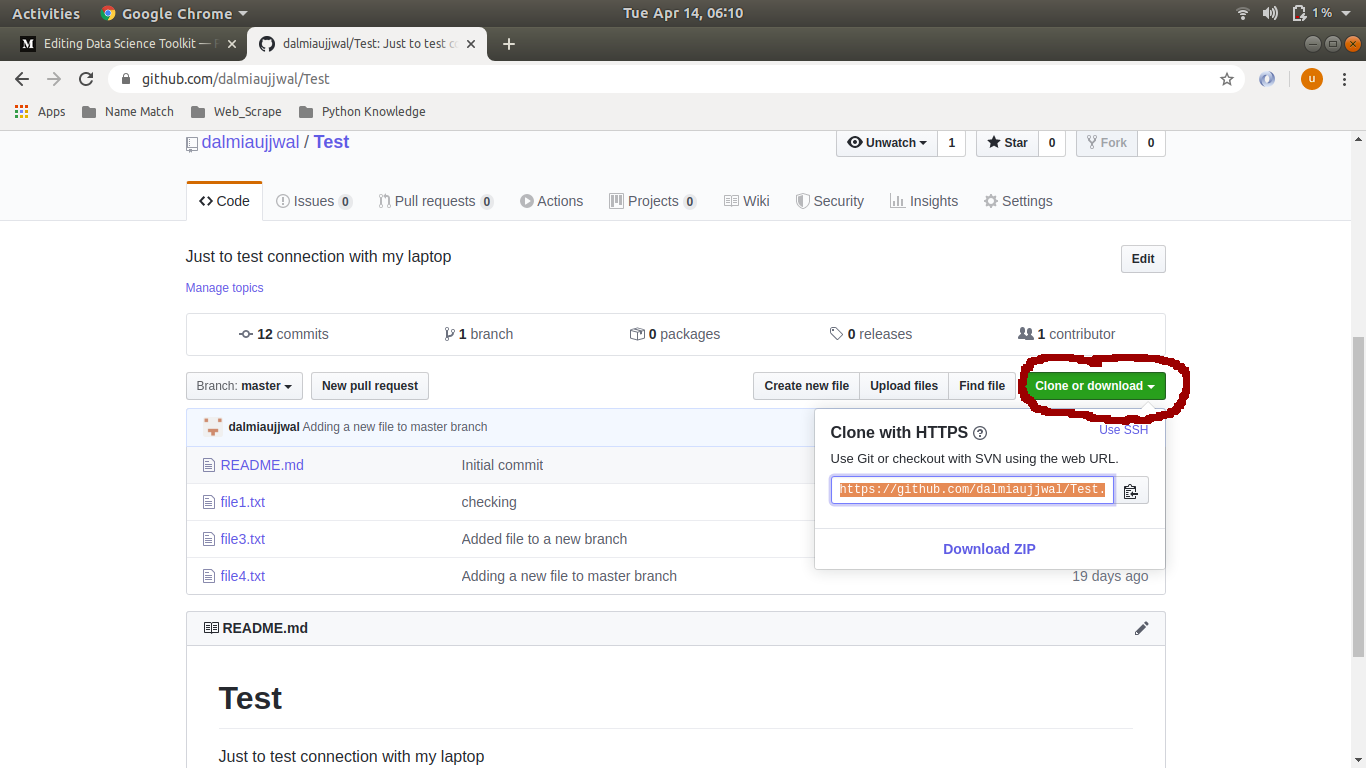Viewport: 1366px width, 768px height.
Task: Toggle the Clone or download dropdown
Action: pyautogui.click(x=1095, y=386)
